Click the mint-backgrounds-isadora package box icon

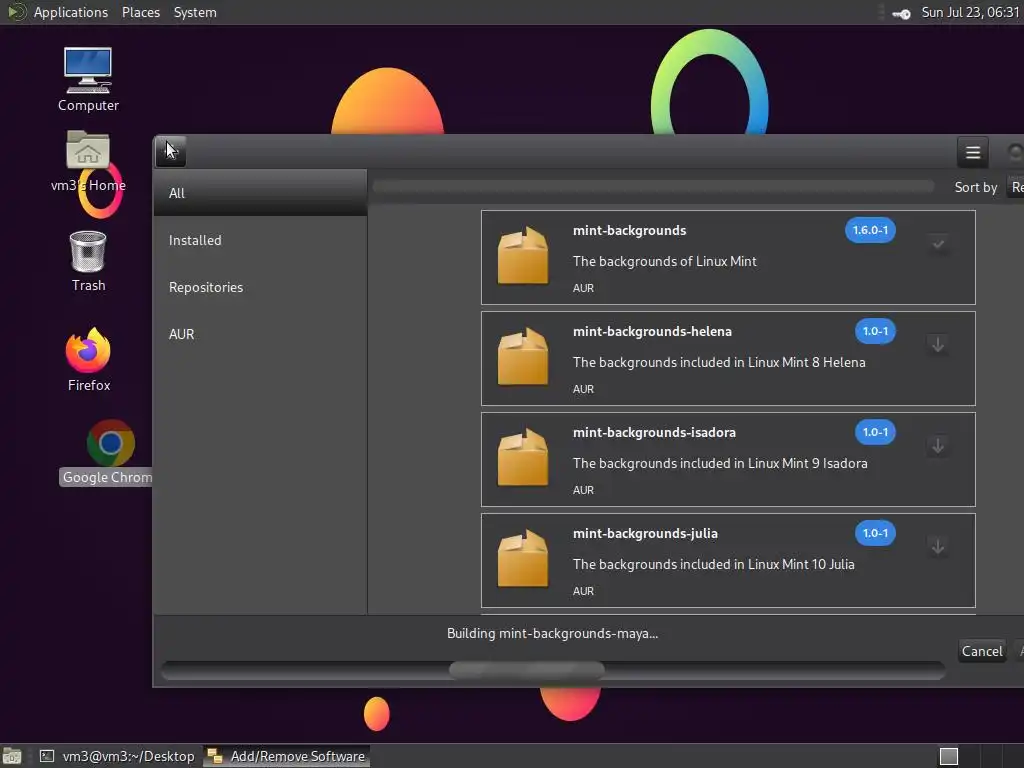[522, 457]
